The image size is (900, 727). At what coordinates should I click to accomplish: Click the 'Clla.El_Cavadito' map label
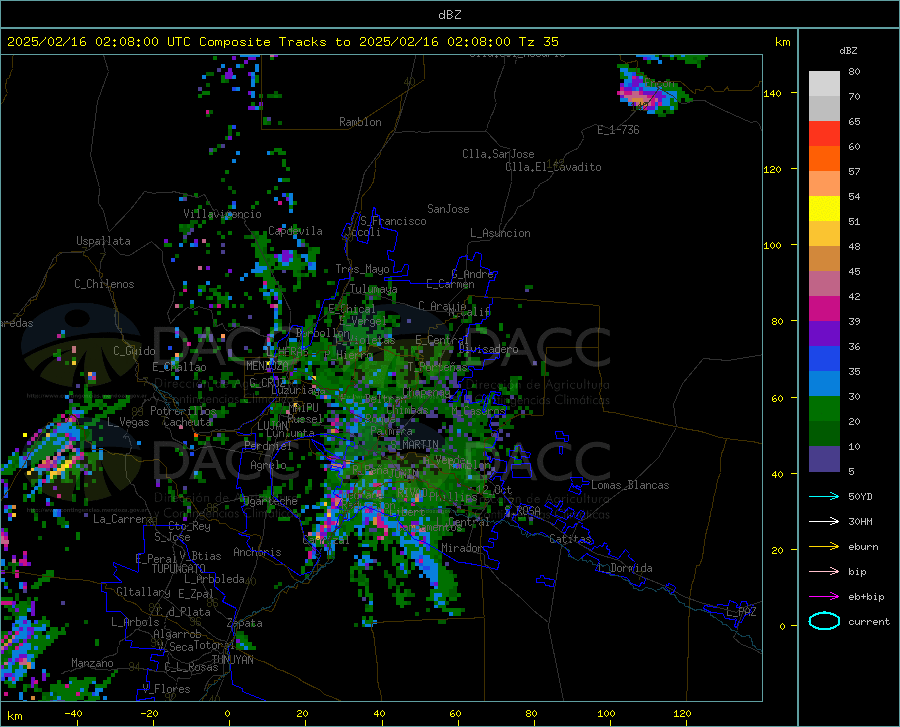point(553,167)
